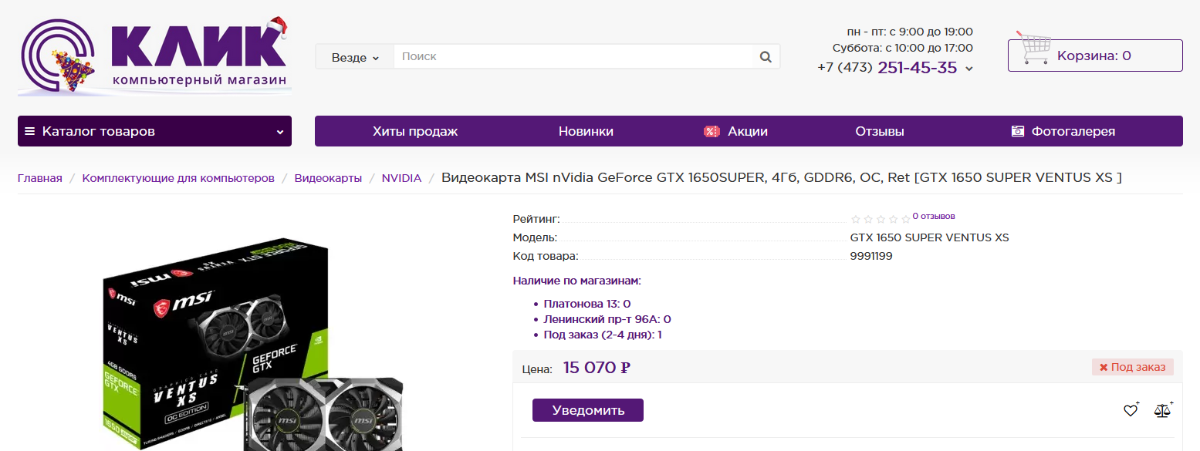Click the MSI graphics card product image
1200x451 pixels.
[x=255, y=345]
